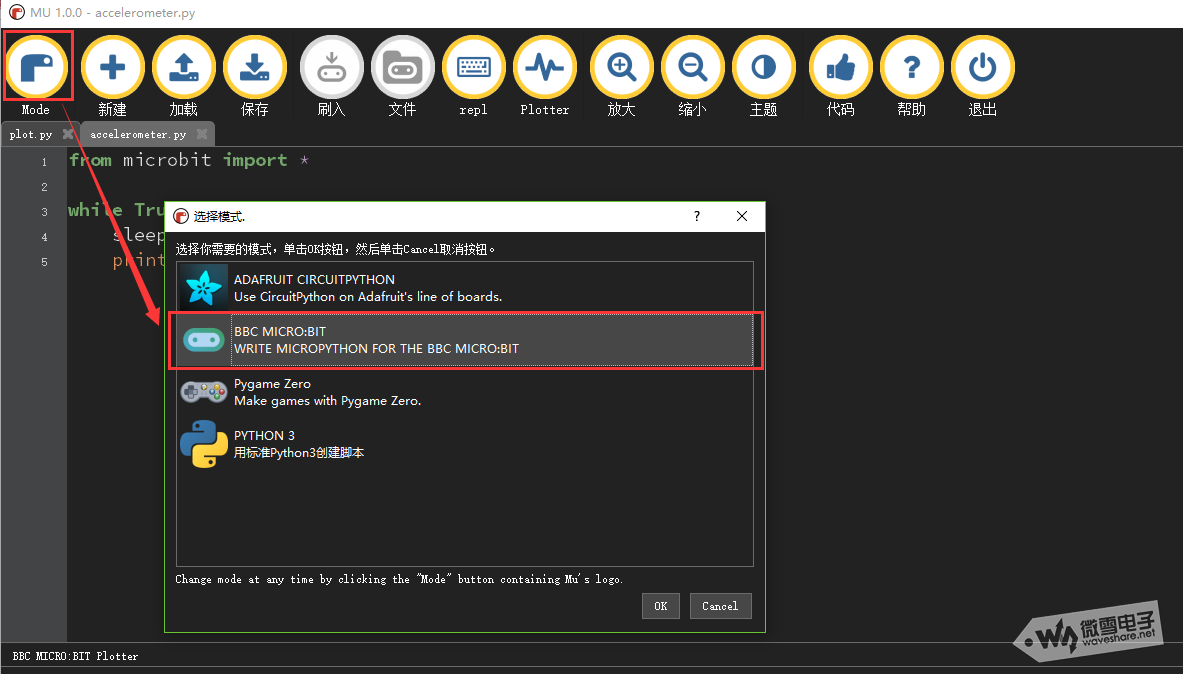Toggle the repl keyboard button

[x=473, y=68]
